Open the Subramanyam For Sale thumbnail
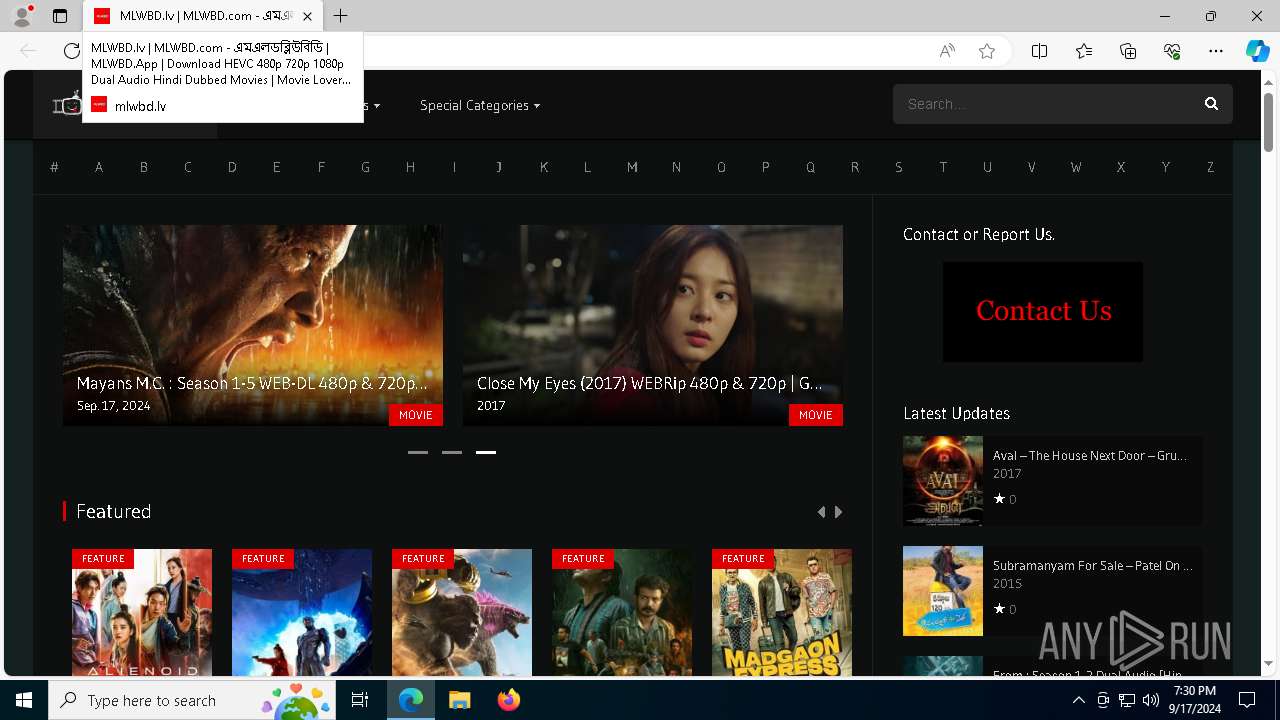Screen dimensions: 1280x720 [x=943, y=591]
